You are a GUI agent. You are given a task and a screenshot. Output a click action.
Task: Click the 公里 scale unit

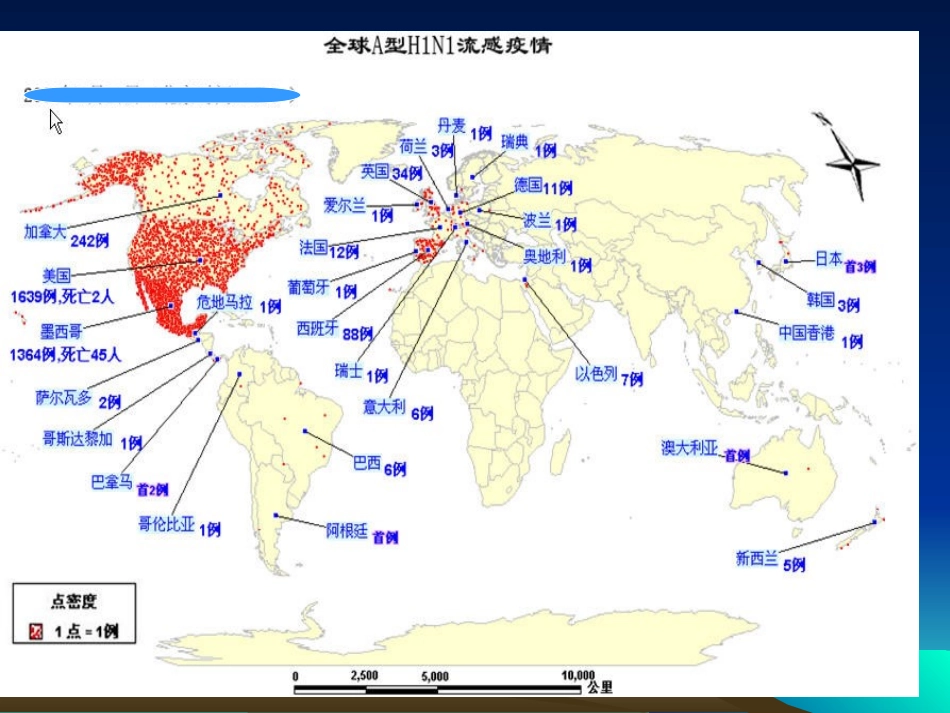coord(600,687)
